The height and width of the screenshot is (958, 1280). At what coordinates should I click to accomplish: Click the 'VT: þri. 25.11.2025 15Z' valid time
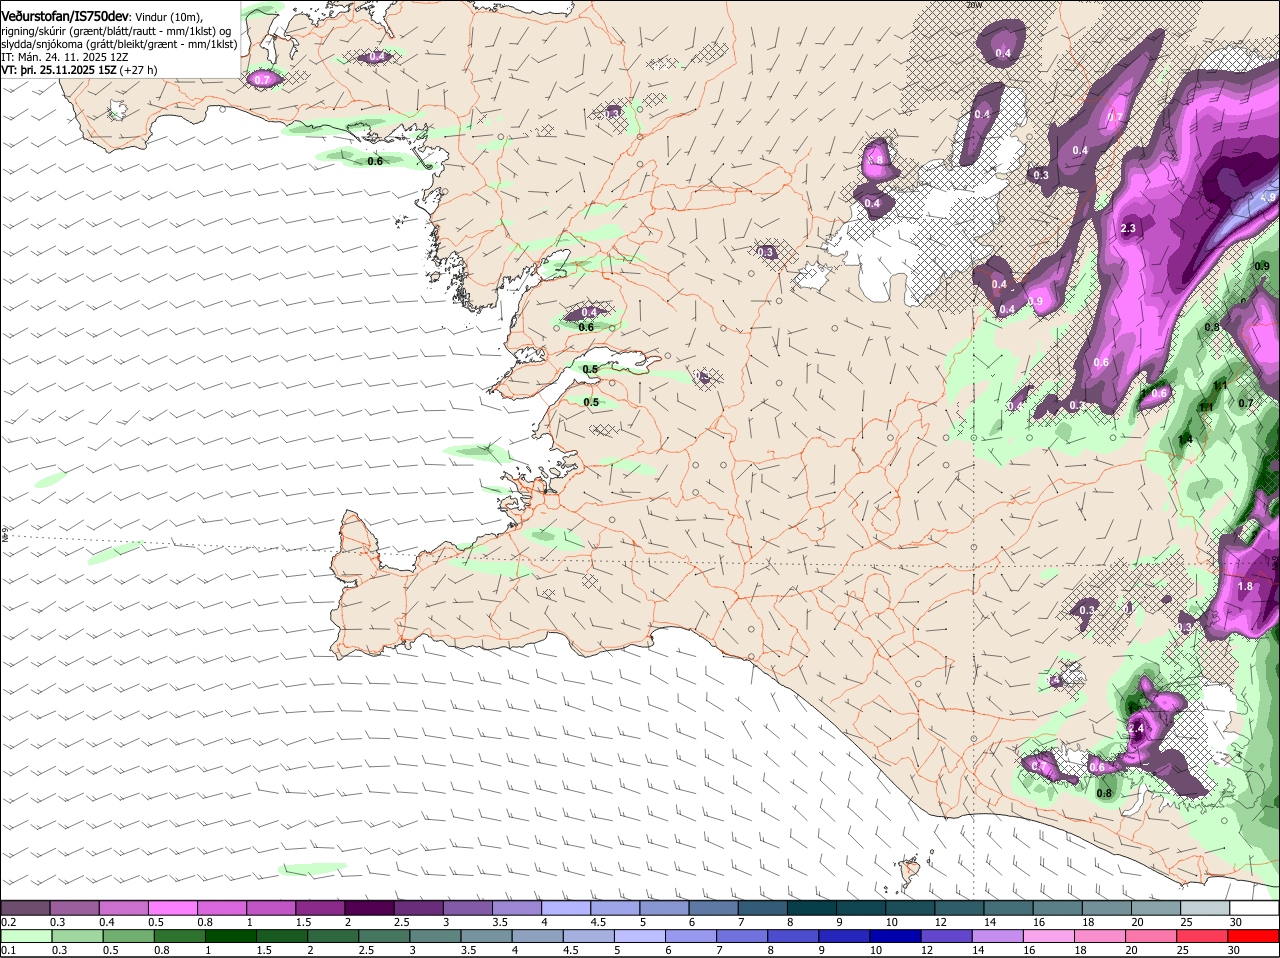click(59, 70)
